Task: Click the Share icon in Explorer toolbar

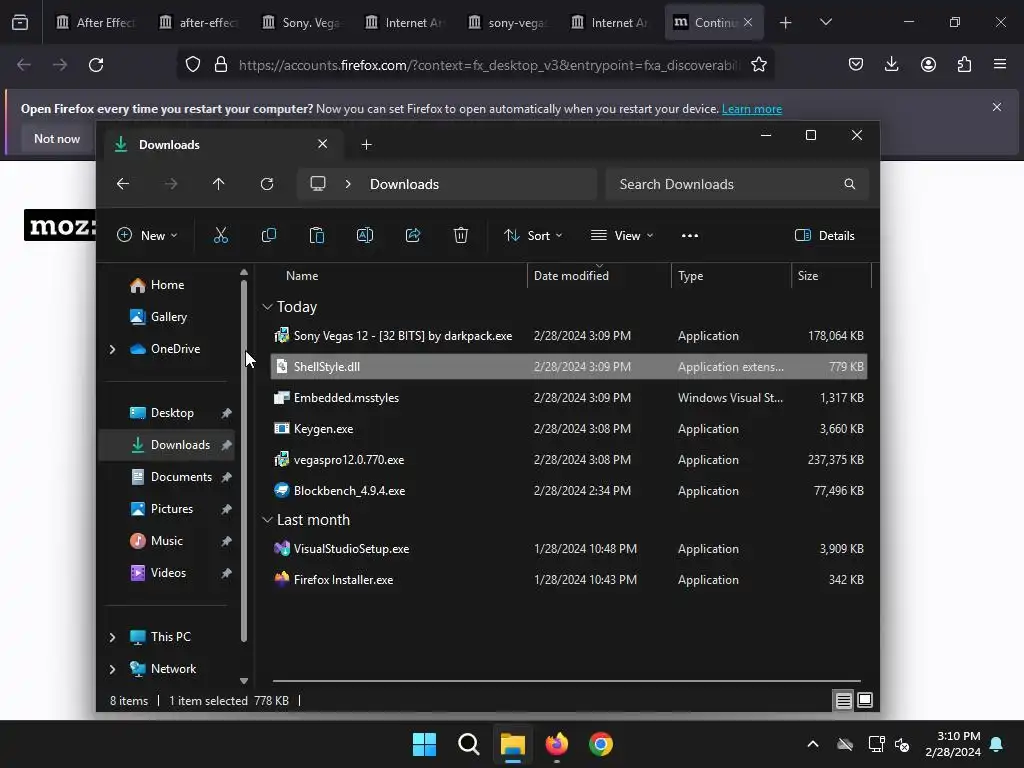Action: [413, 235]
